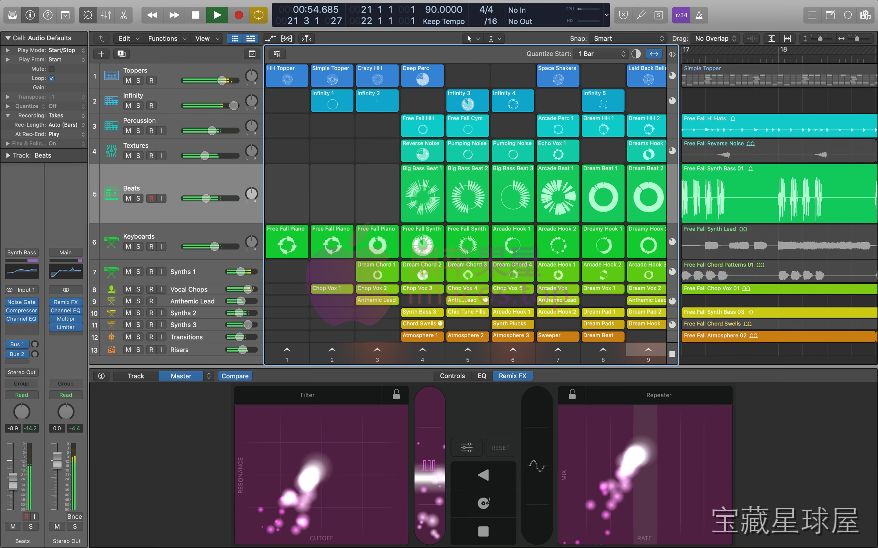Screen dimensions: 878x548
Task: Trigger the Big Bass Beat 1 cell
Action: tap(422, 193)
